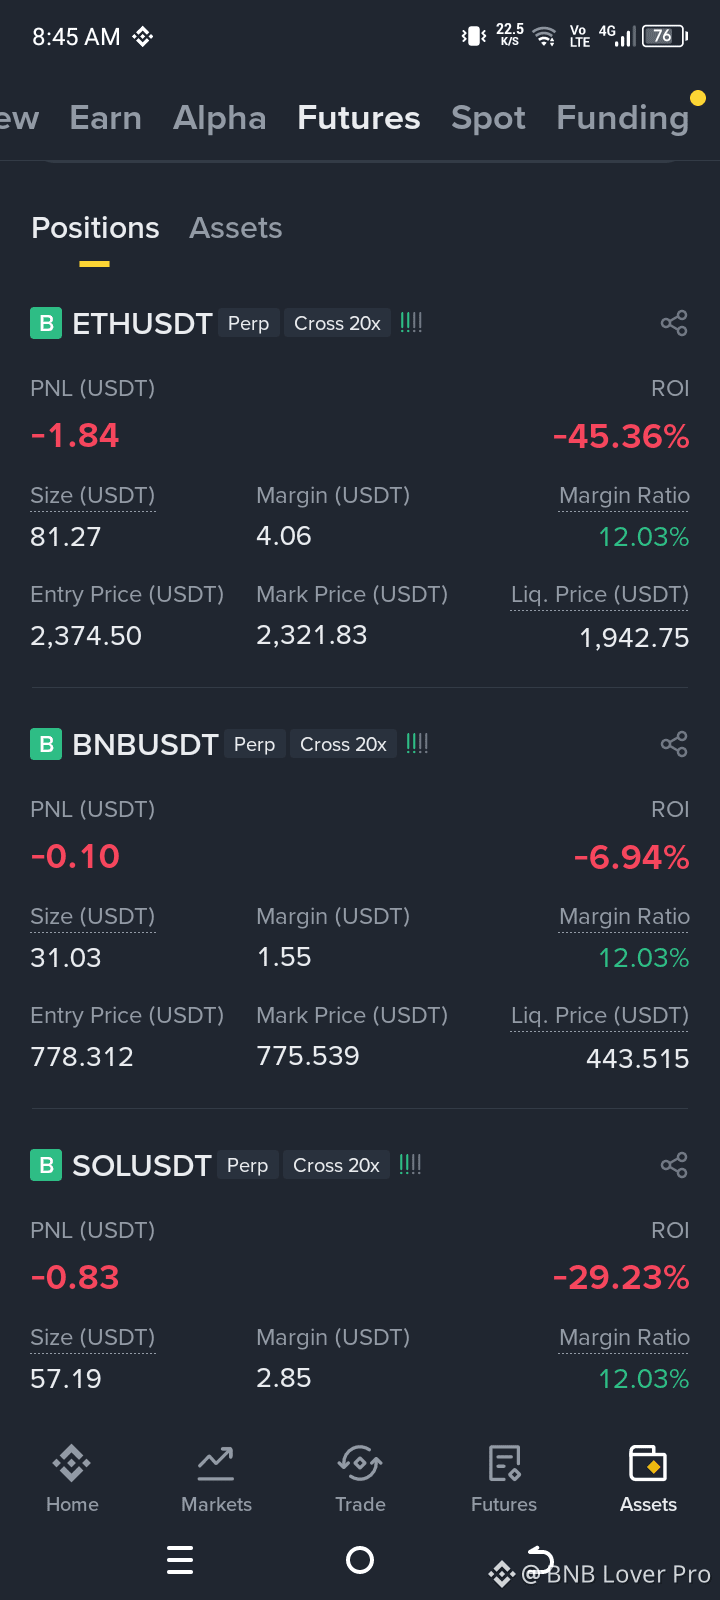Share the BNBUSDT position
The image size is (720, 1600).
(x=674, y=744)
